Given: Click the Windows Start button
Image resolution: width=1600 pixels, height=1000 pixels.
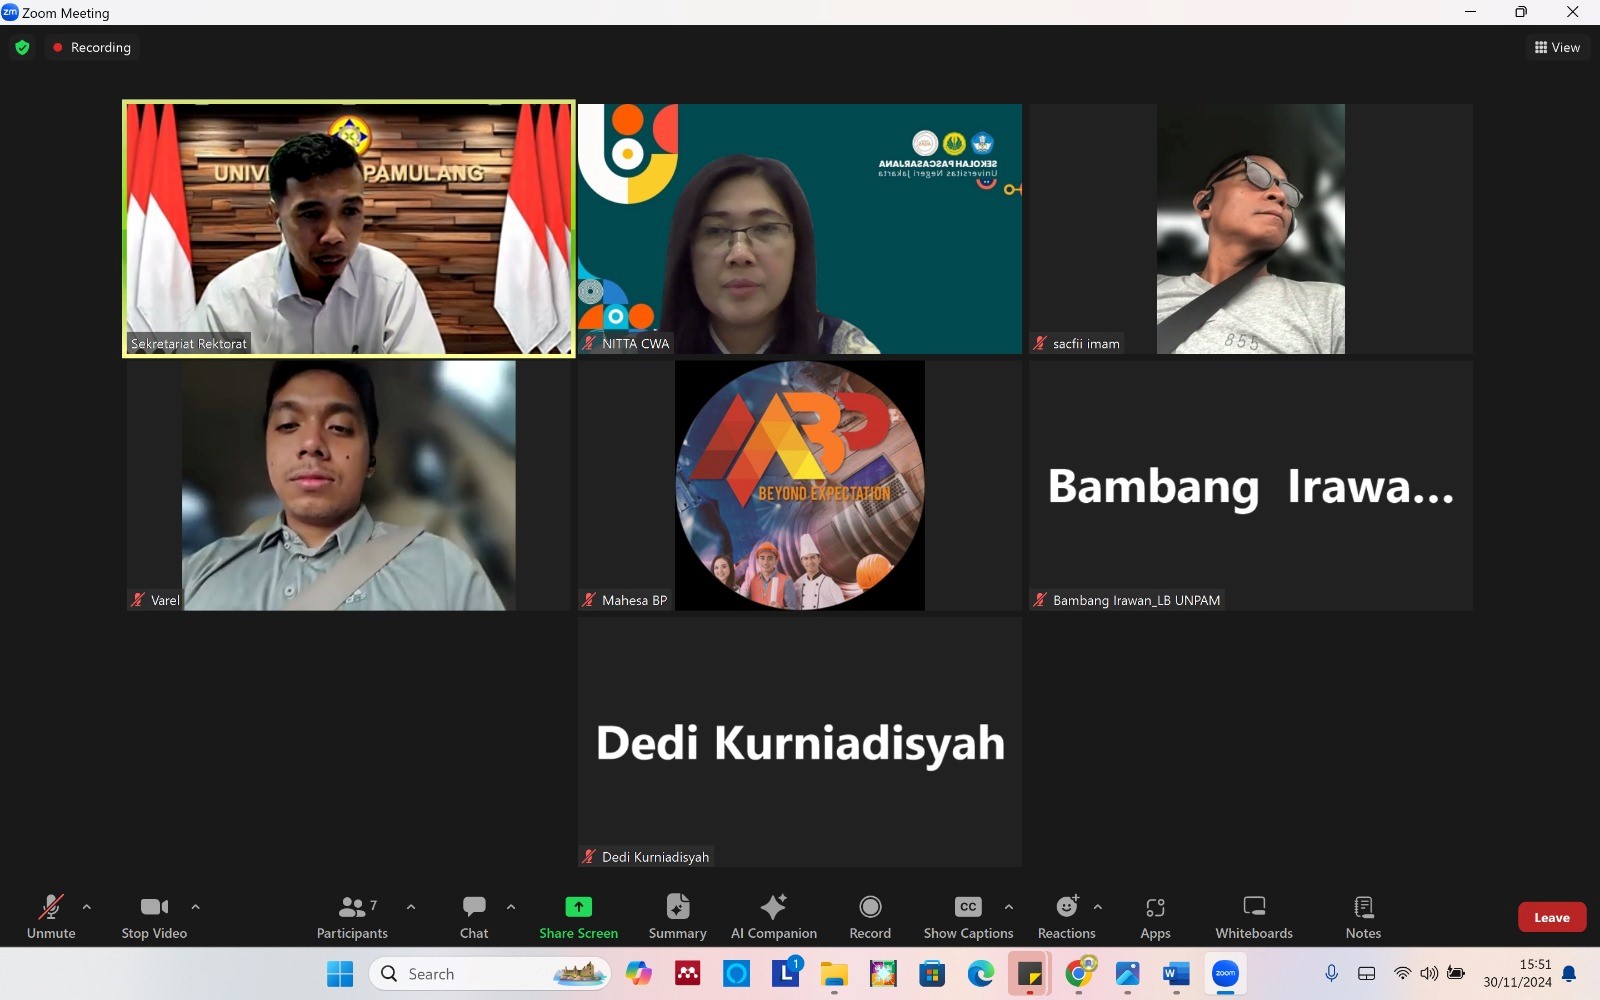Looking at the screenshot, I should 340,974.
